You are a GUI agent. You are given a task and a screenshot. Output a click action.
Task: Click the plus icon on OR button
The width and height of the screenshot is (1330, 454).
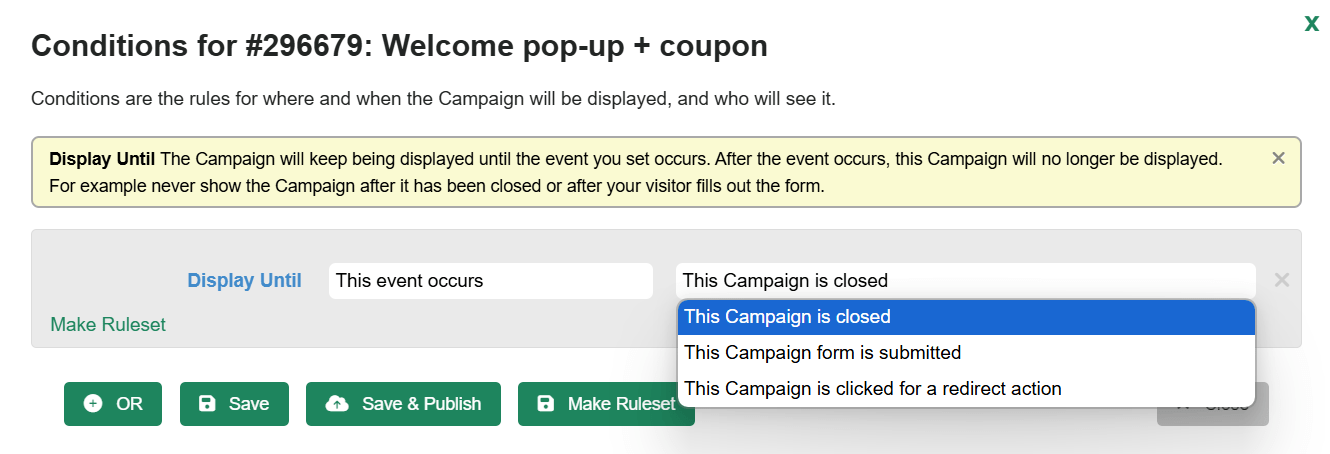click(93, 404)
